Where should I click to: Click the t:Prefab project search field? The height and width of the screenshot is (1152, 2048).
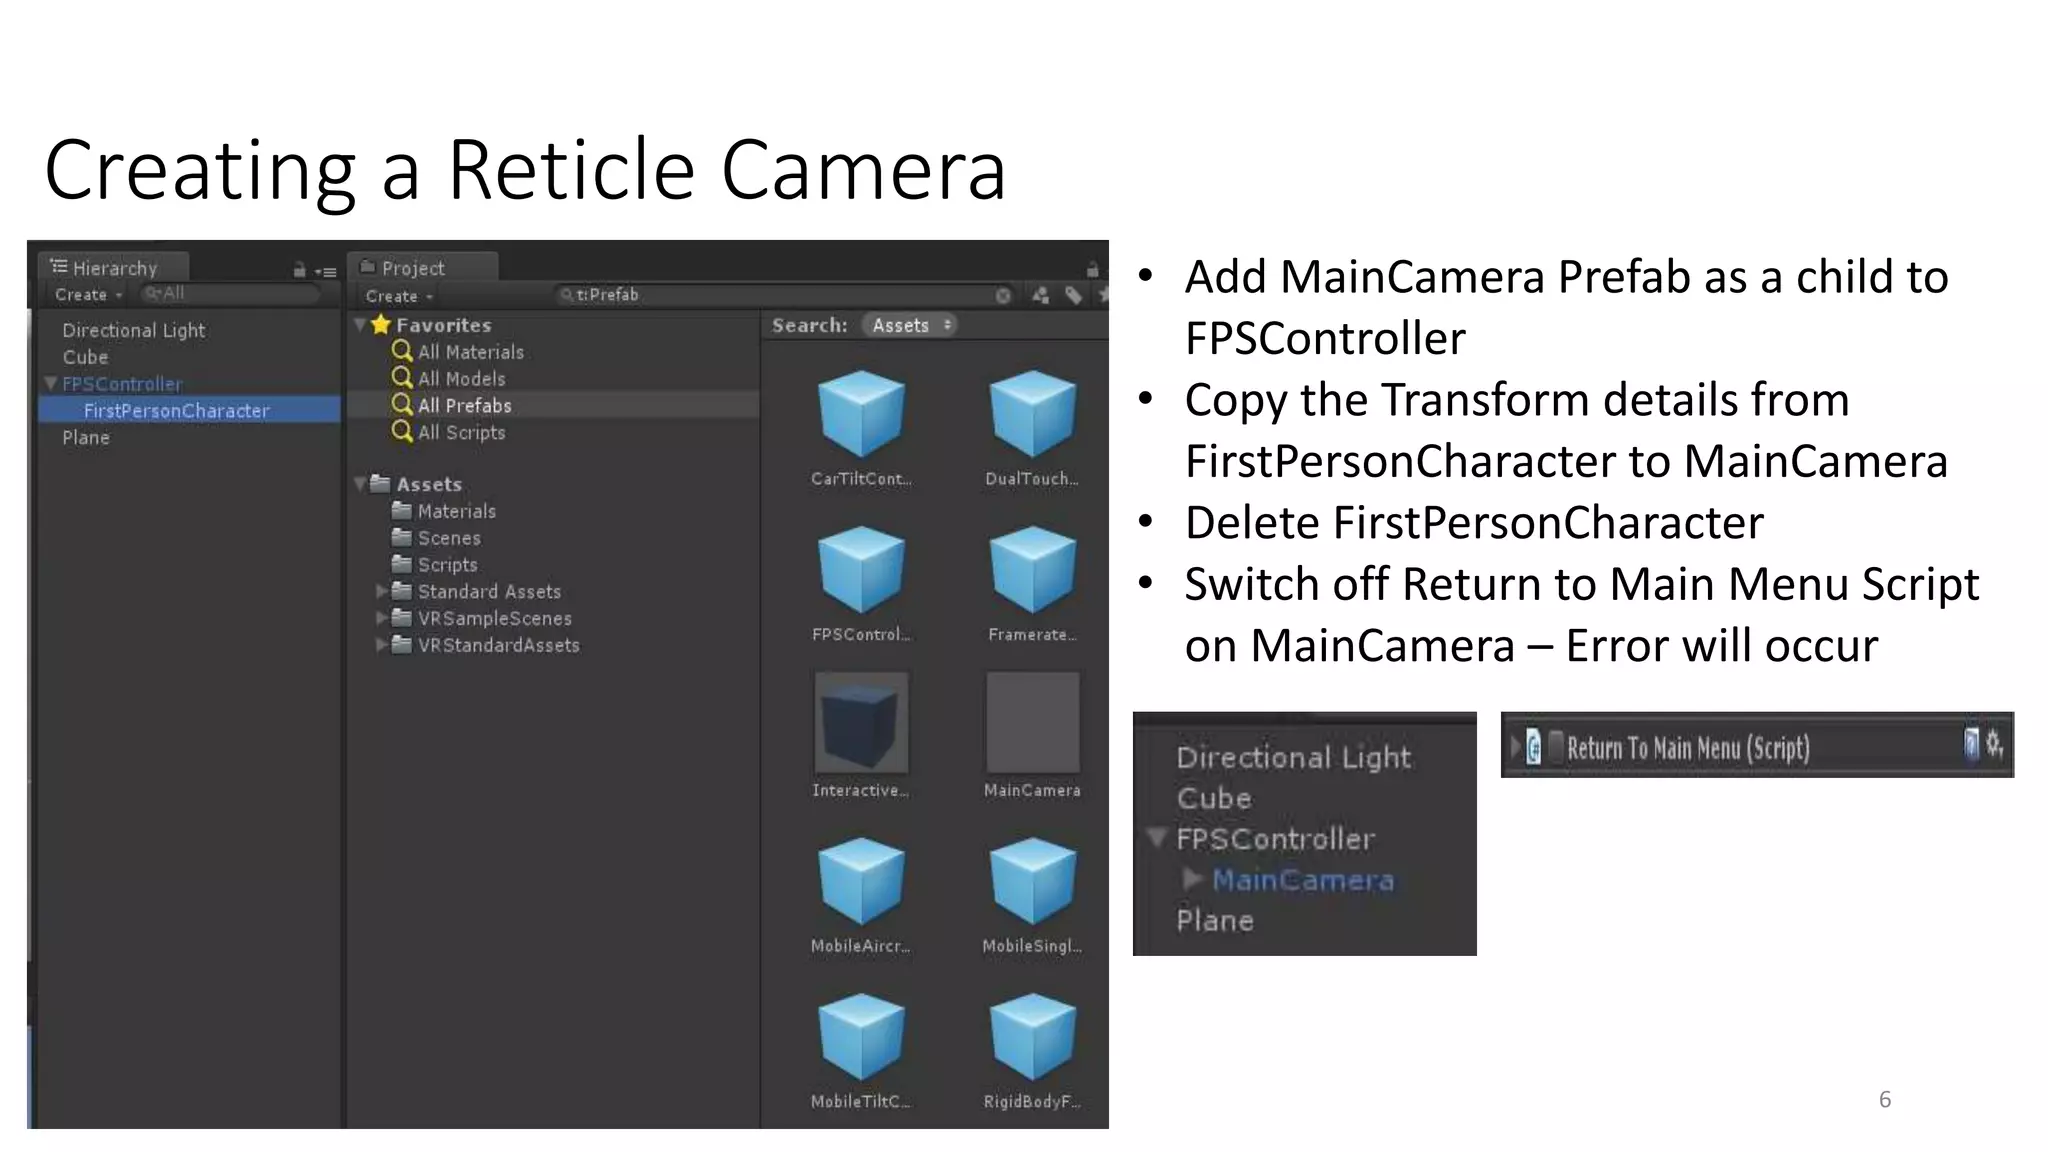785,295
